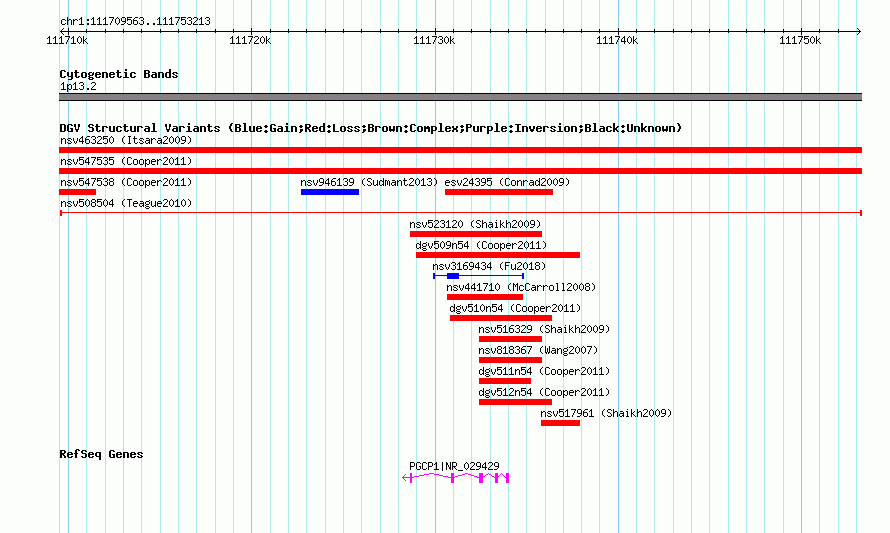Image resolution: width=890 pixels, height=533 pixels.
Task: Open the nsv517961 (Shaikh2009) label
Action: (606, 413)
